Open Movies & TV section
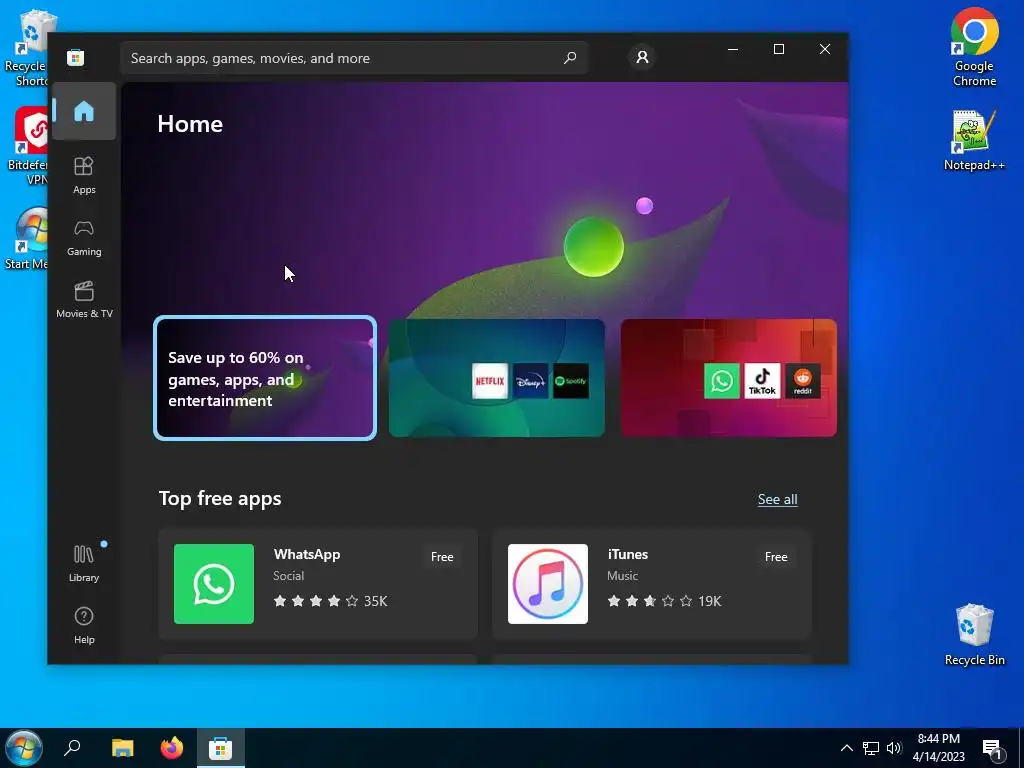The image size is (1024, 768). (x=84, y=299)
